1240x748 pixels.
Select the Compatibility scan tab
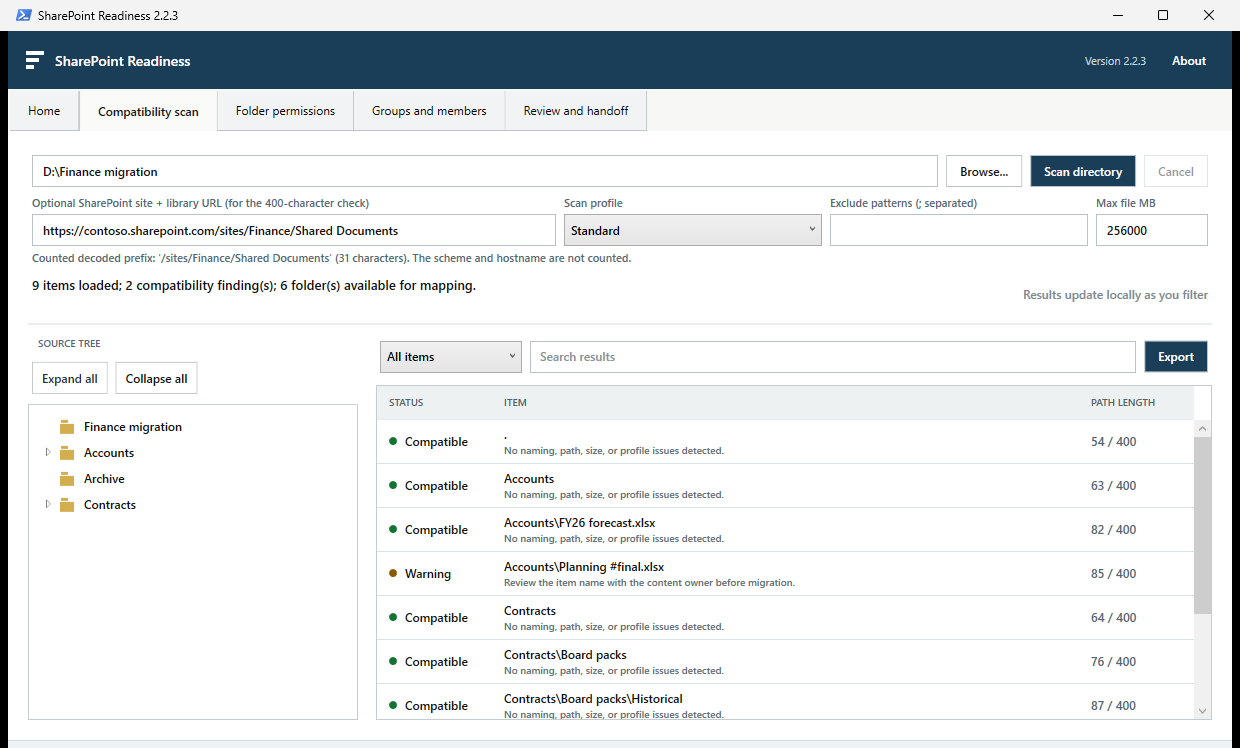pyautogui.click(x=148, y=112)
